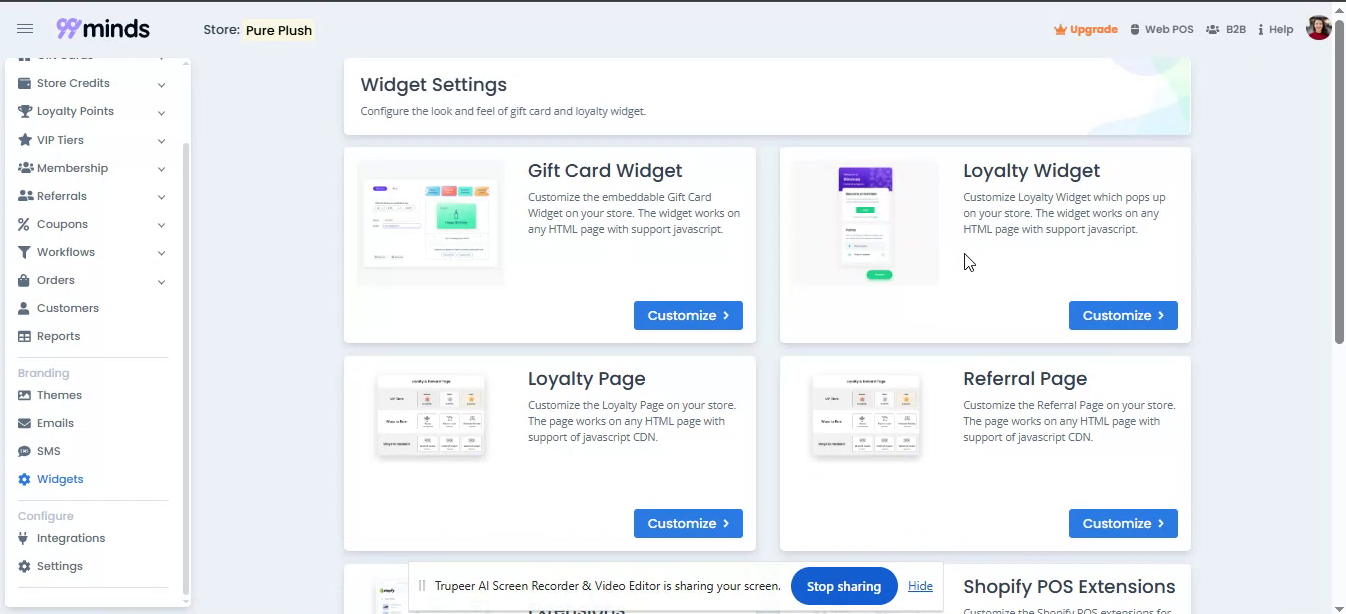Expand the Coupons submenu arrow
The height and width of the screenshot is (614, 1346).
tap(161, 225)
